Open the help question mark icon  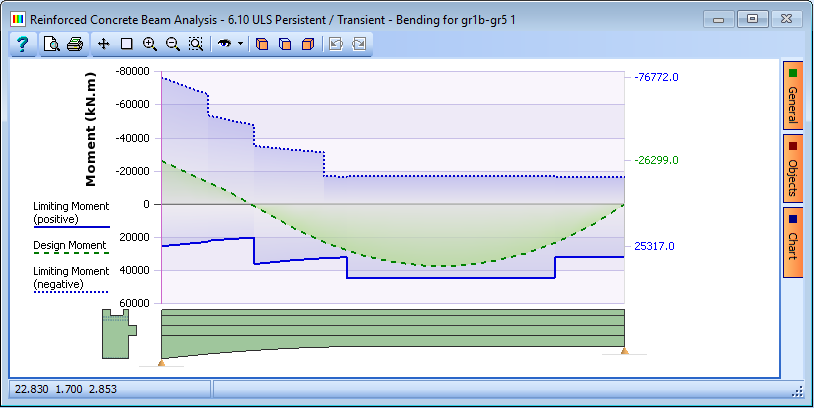click(x=22, y=44)
